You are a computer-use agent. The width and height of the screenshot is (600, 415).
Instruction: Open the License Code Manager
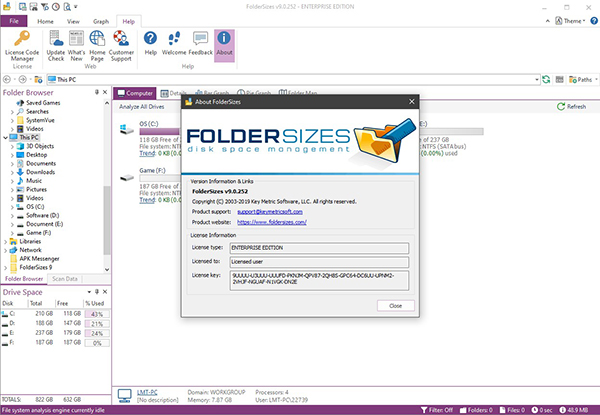click(22, 46)
